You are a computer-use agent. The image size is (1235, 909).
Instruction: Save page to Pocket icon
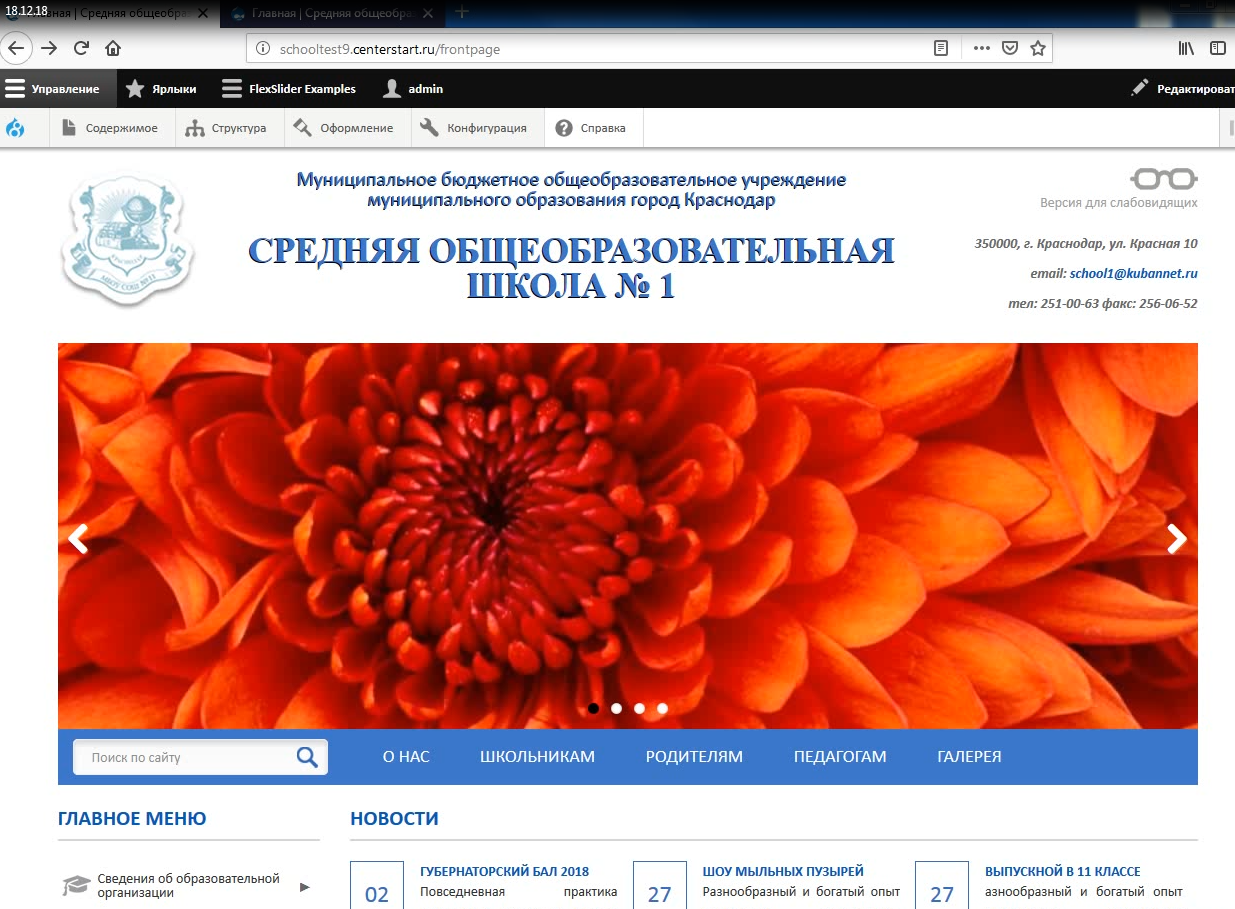[x=1010, y=48]
